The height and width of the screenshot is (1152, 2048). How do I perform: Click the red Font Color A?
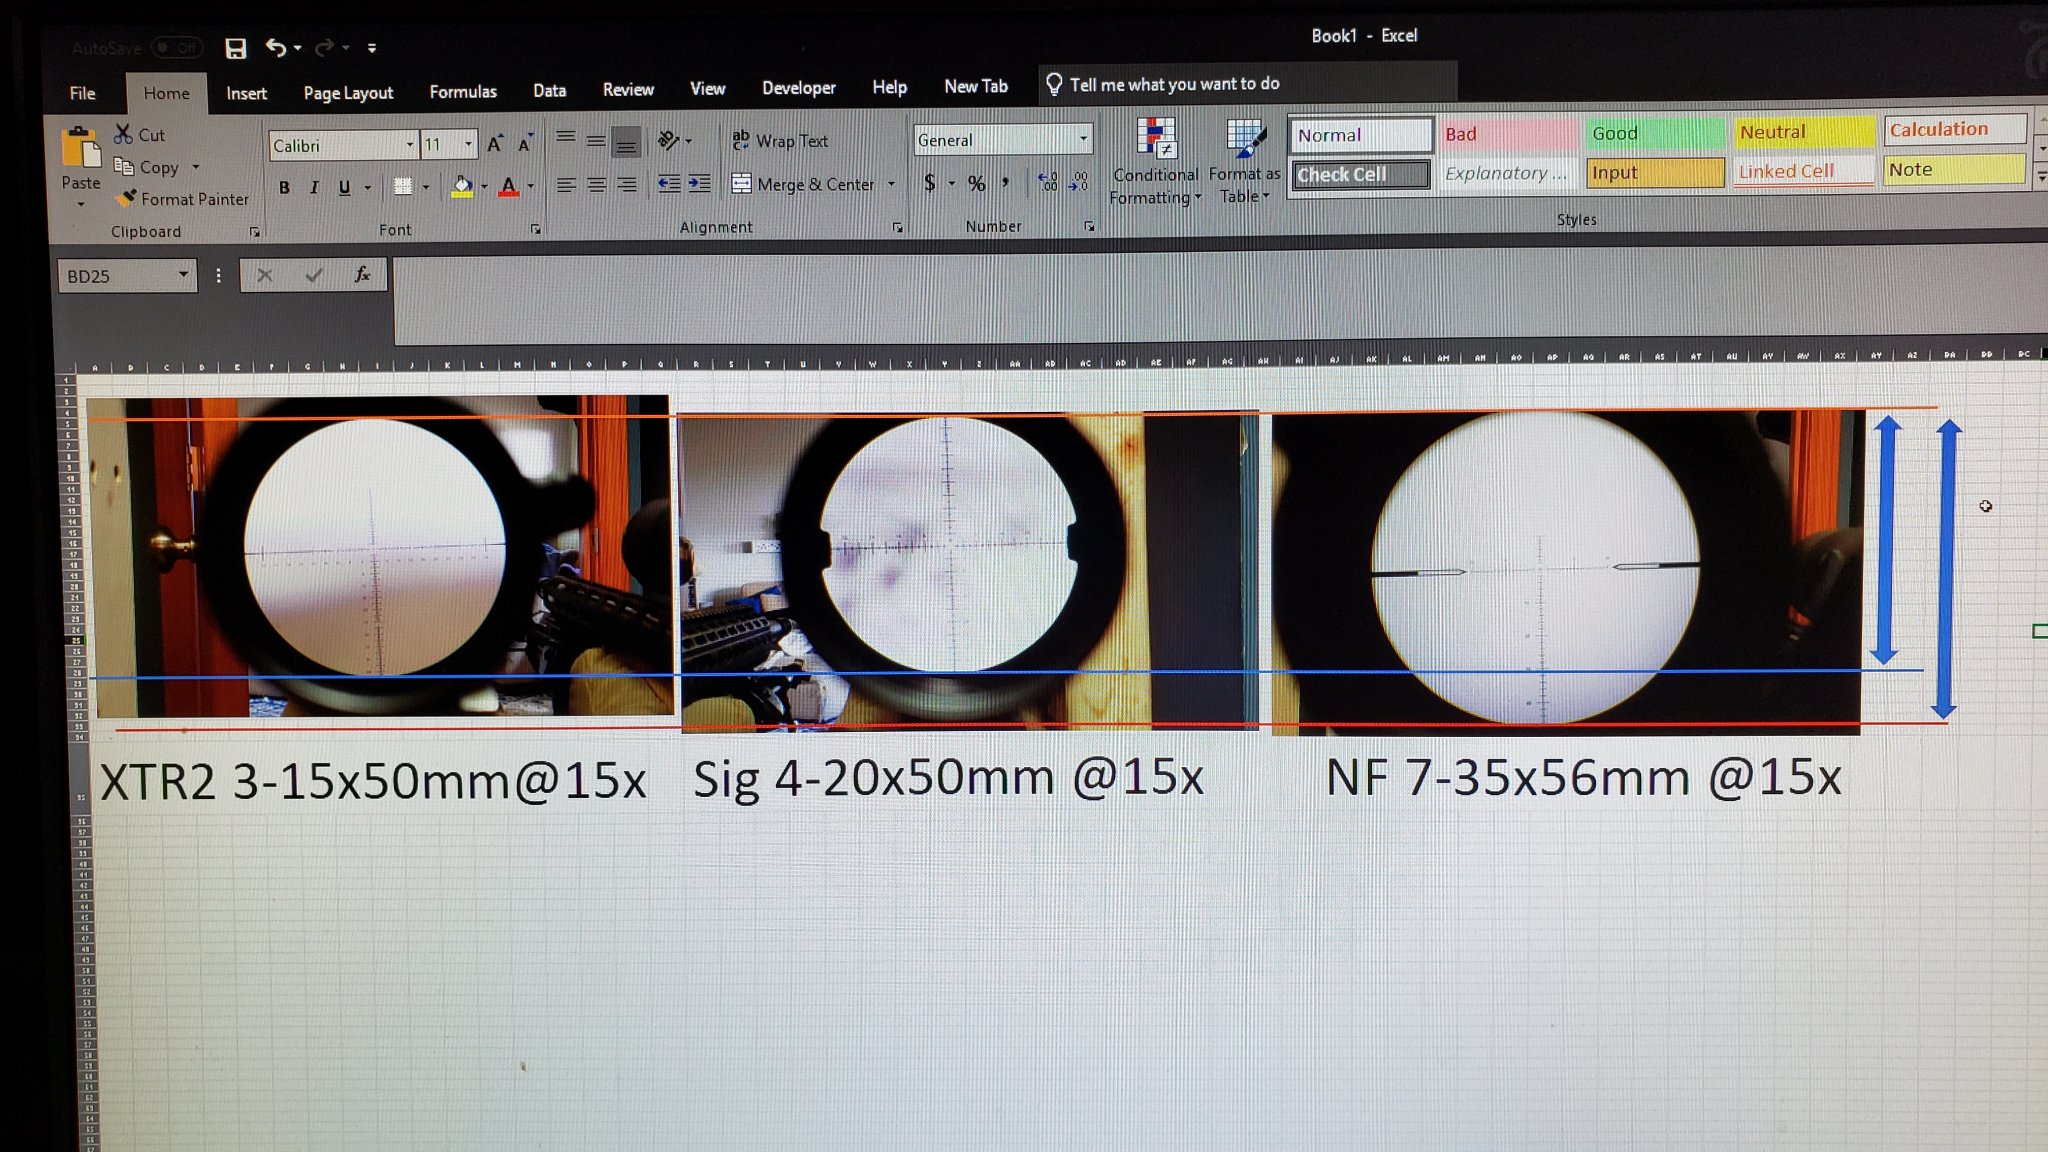(x=508, y=186)
